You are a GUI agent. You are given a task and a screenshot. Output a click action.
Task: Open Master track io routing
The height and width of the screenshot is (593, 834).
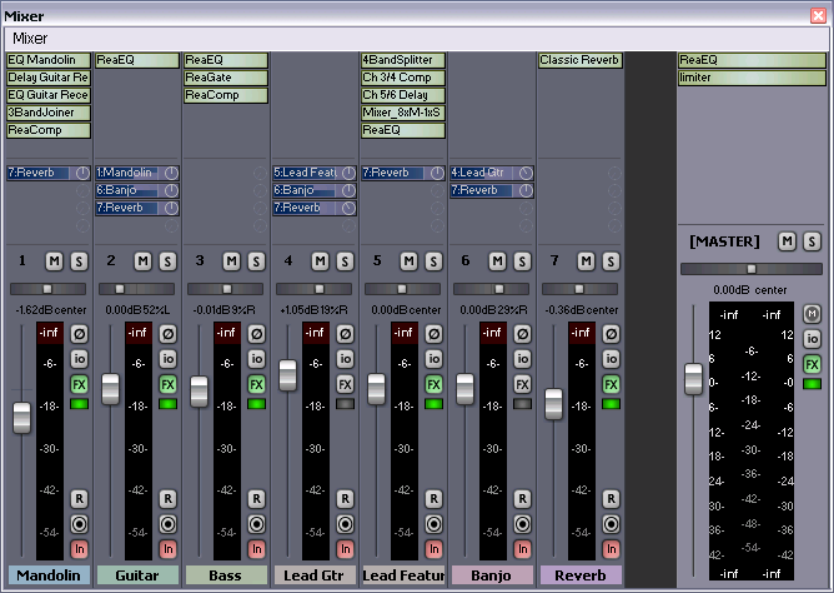[812, 339]
